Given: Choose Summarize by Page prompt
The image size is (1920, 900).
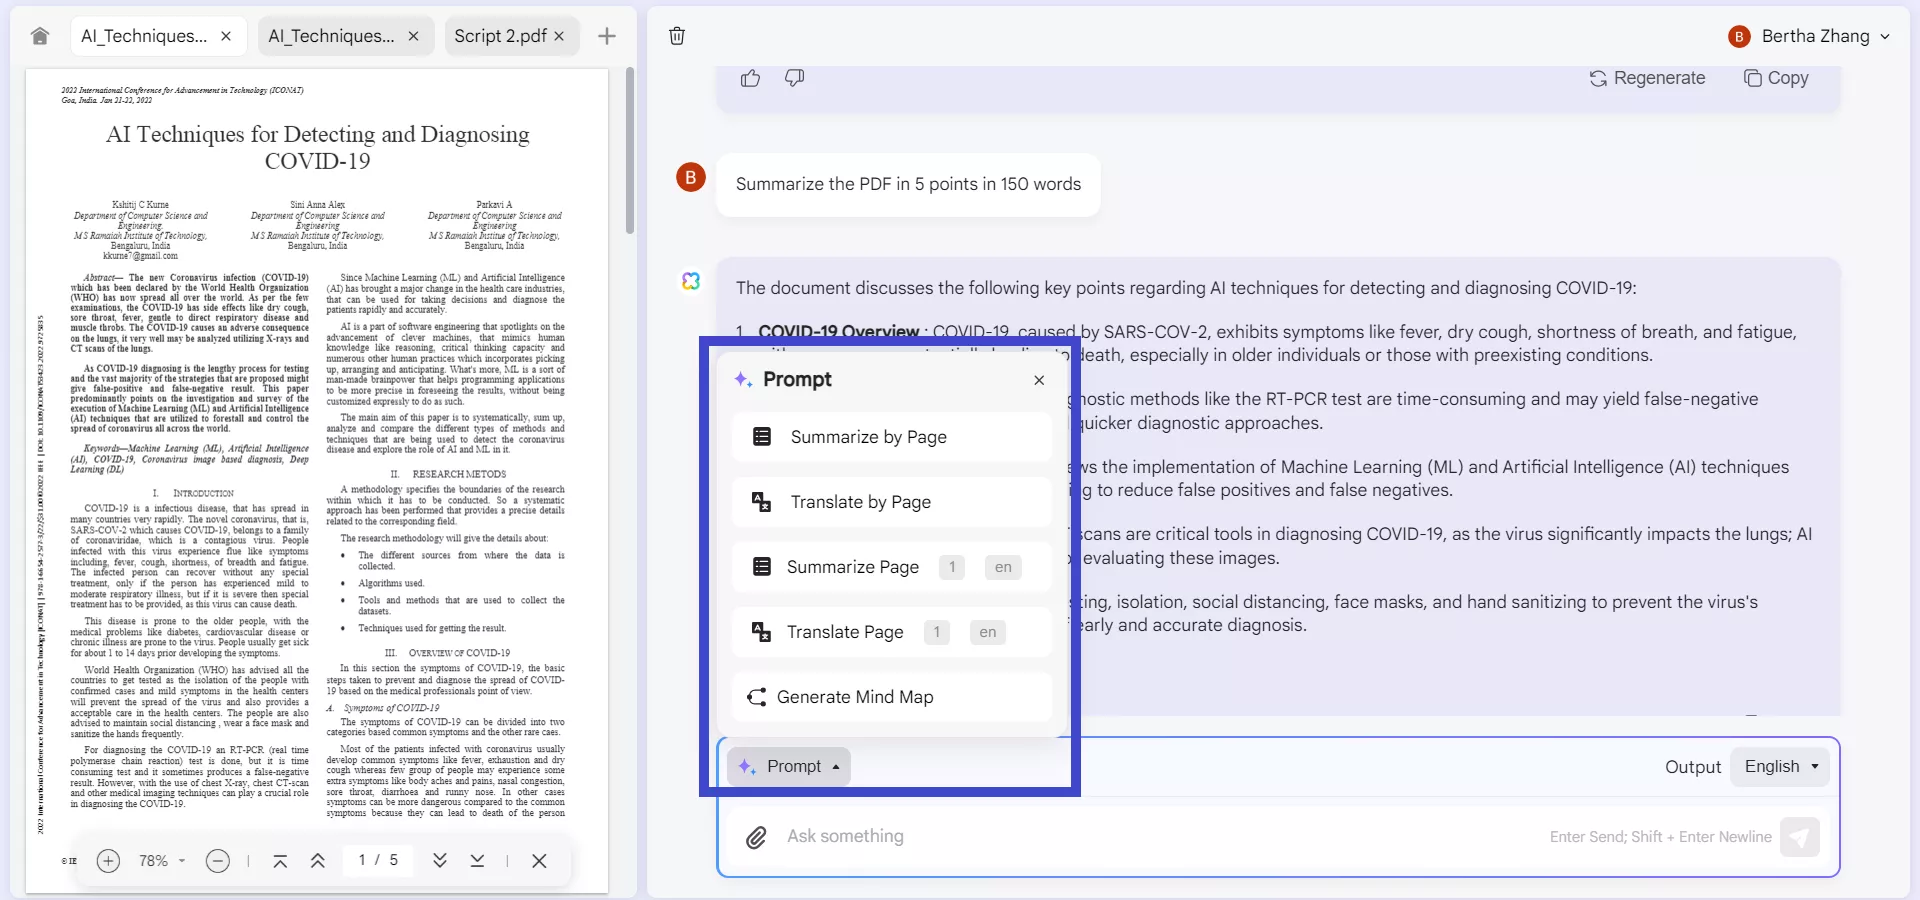Looking at the screenshot, I should click(892, 437).
